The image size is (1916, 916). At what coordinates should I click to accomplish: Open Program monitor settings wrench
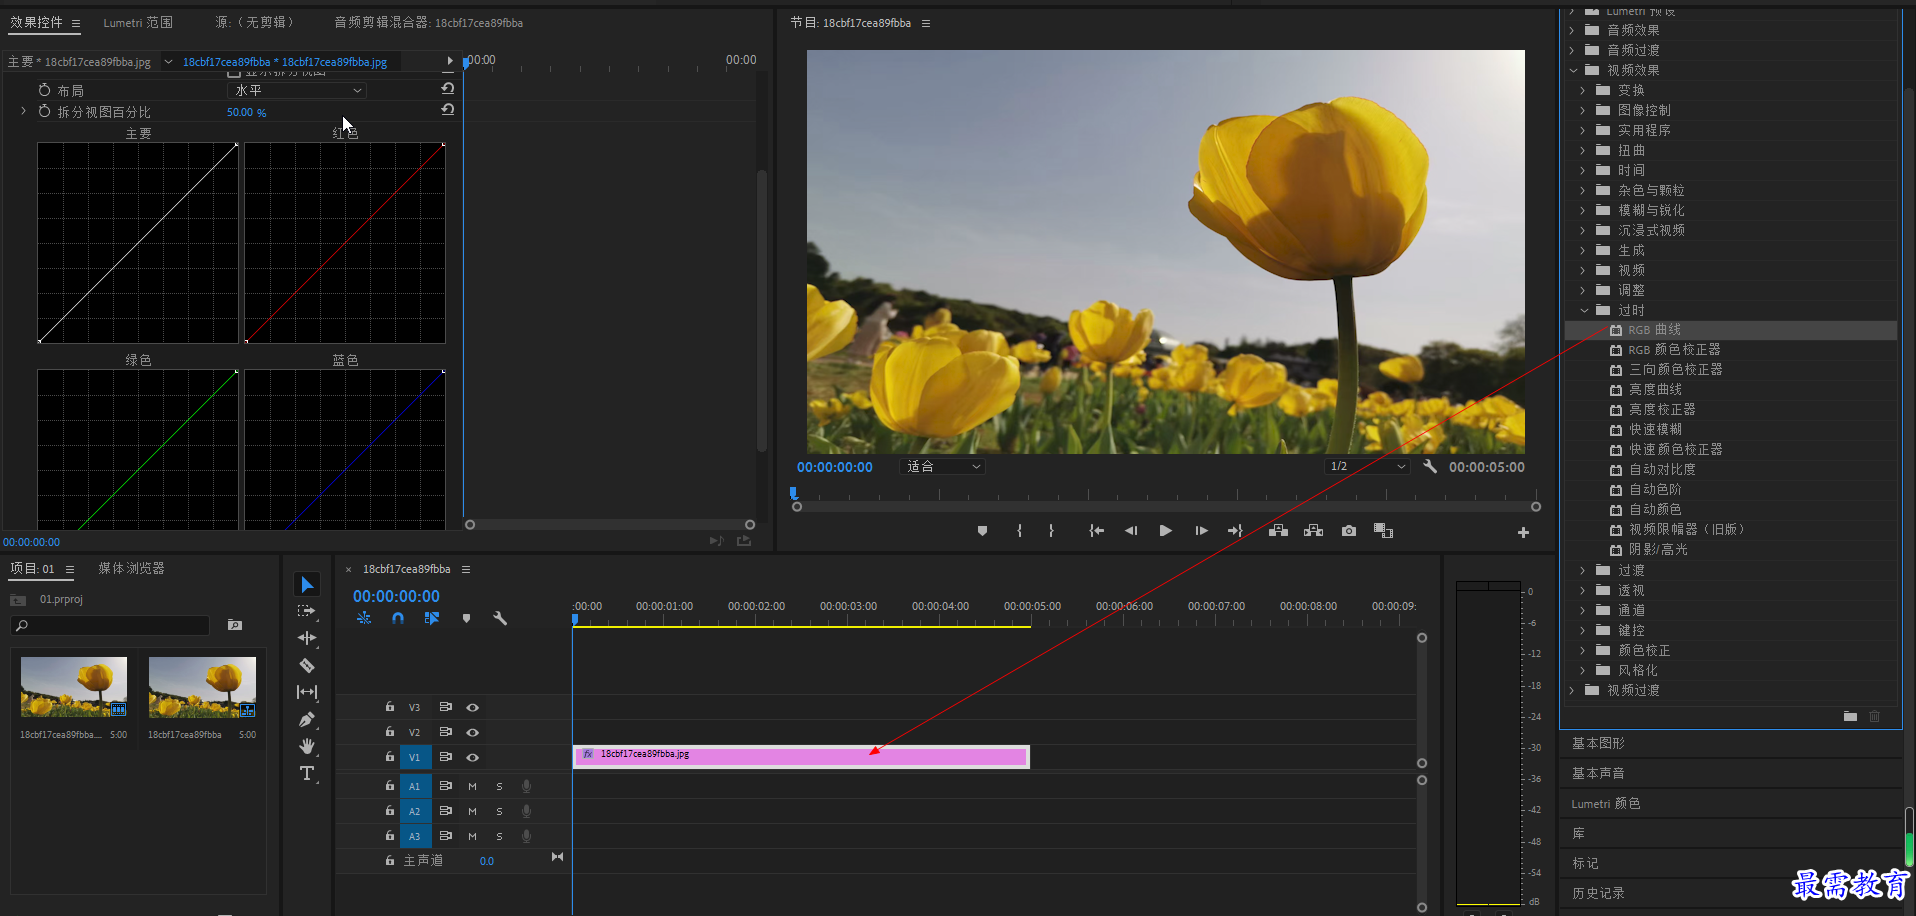(x=1430, y=466)
